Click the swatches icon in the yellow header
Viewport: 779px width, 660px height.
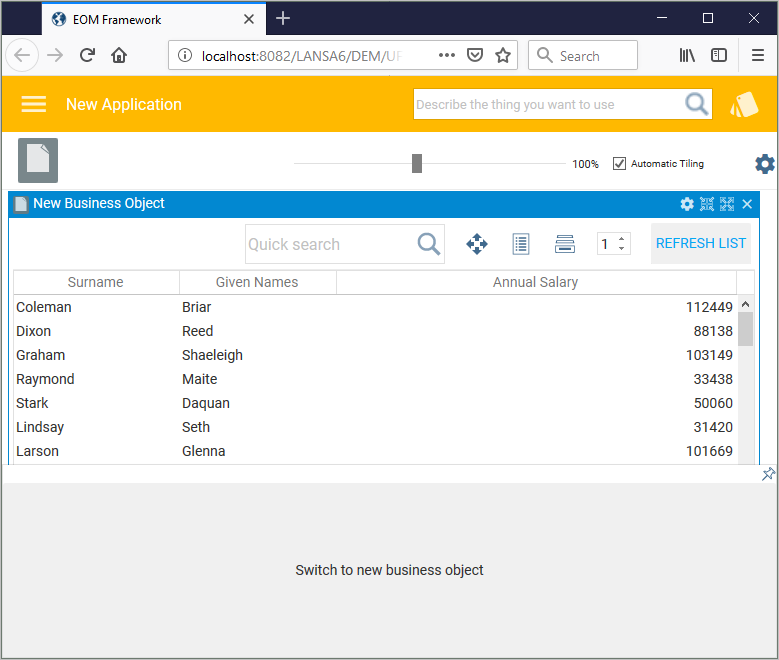pos(744,105)
